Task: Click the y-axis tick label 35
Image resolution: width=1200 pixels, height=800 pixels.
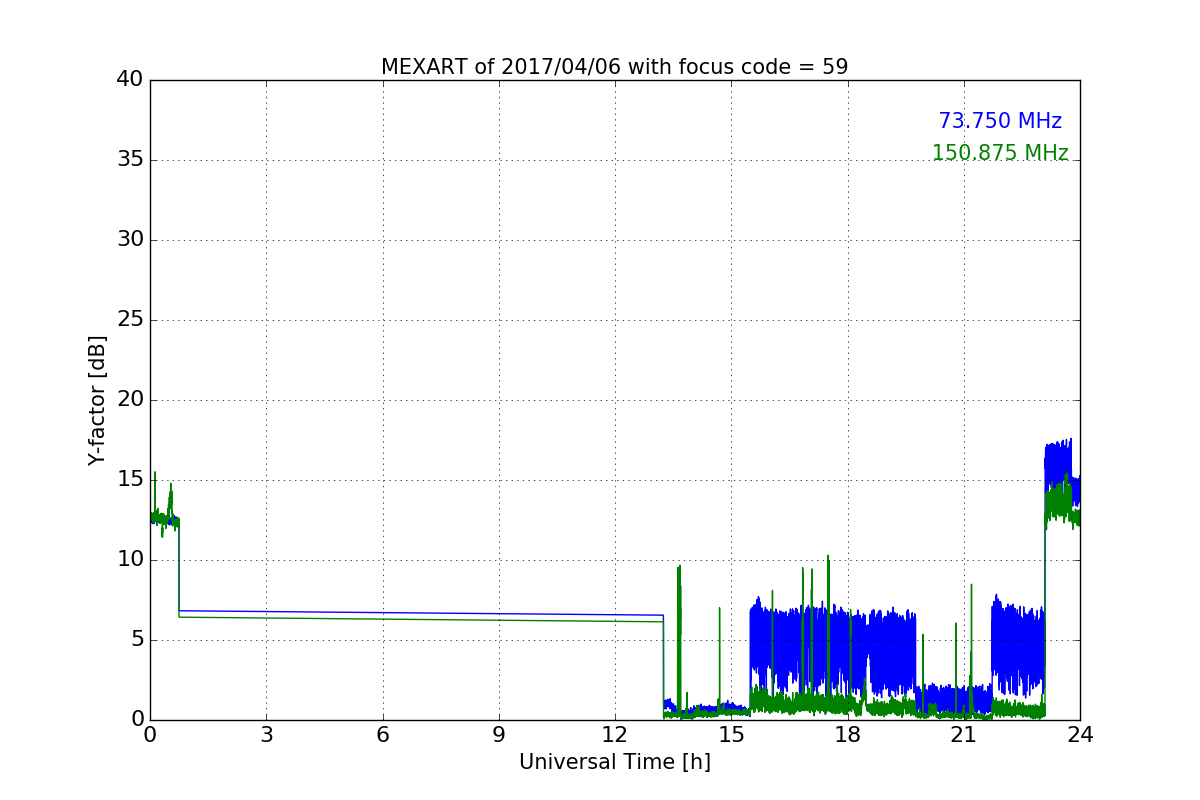Action: pyautogui.click(x=130, y=160)
